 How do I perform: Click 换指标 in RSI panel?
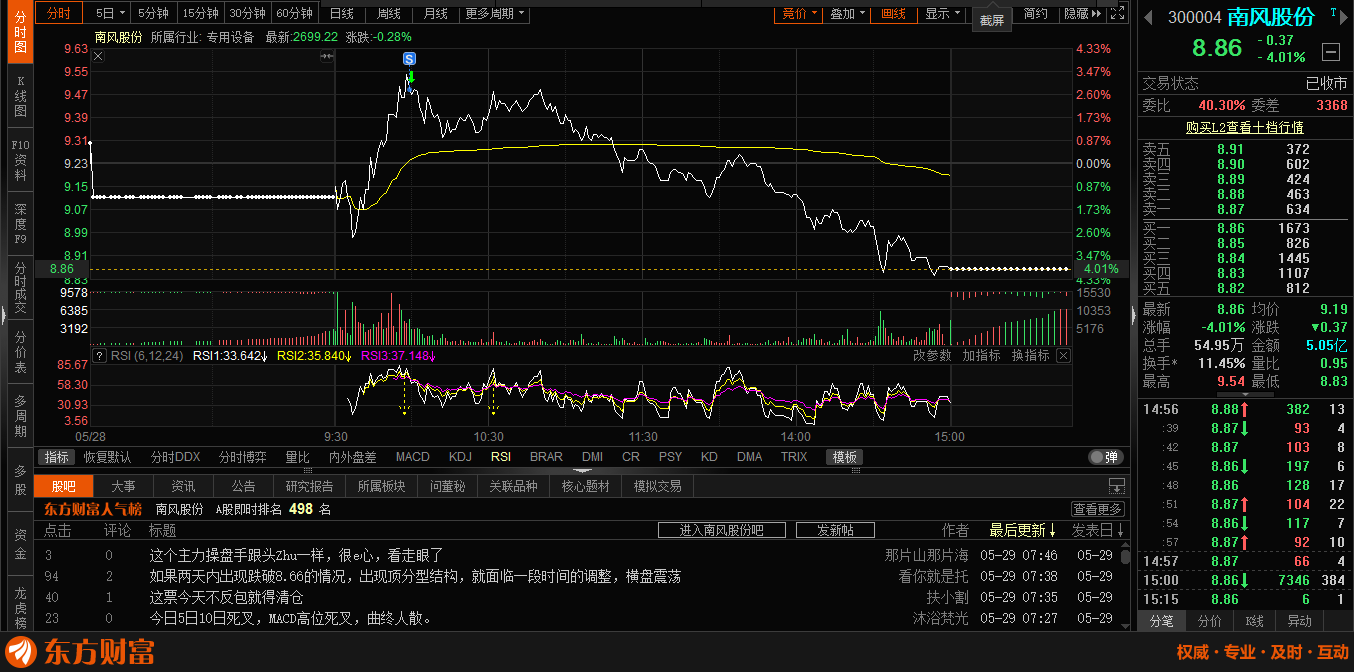1031,355
